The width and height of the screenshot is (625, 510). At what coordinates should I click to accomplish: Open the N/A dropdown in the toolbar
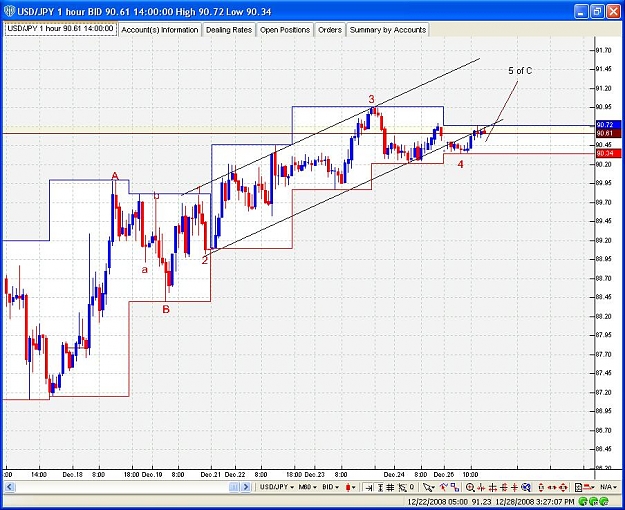click(x=608, y=487)
